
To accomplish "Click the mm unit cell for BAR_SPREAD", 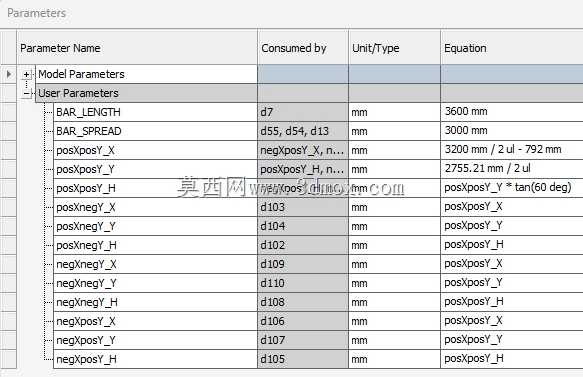I will coord(394,131).
